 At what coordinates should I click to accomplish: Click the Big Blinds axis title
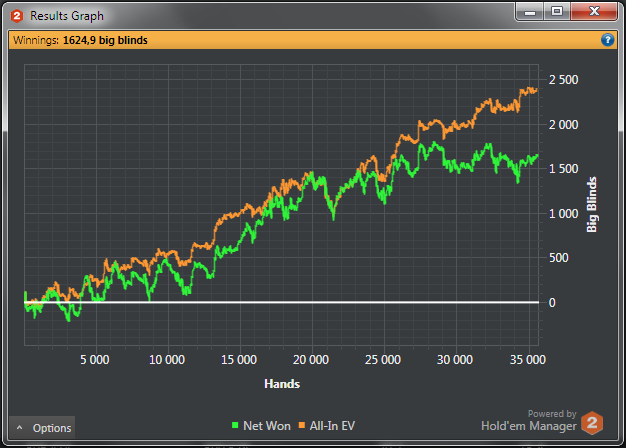coord(591,204)
